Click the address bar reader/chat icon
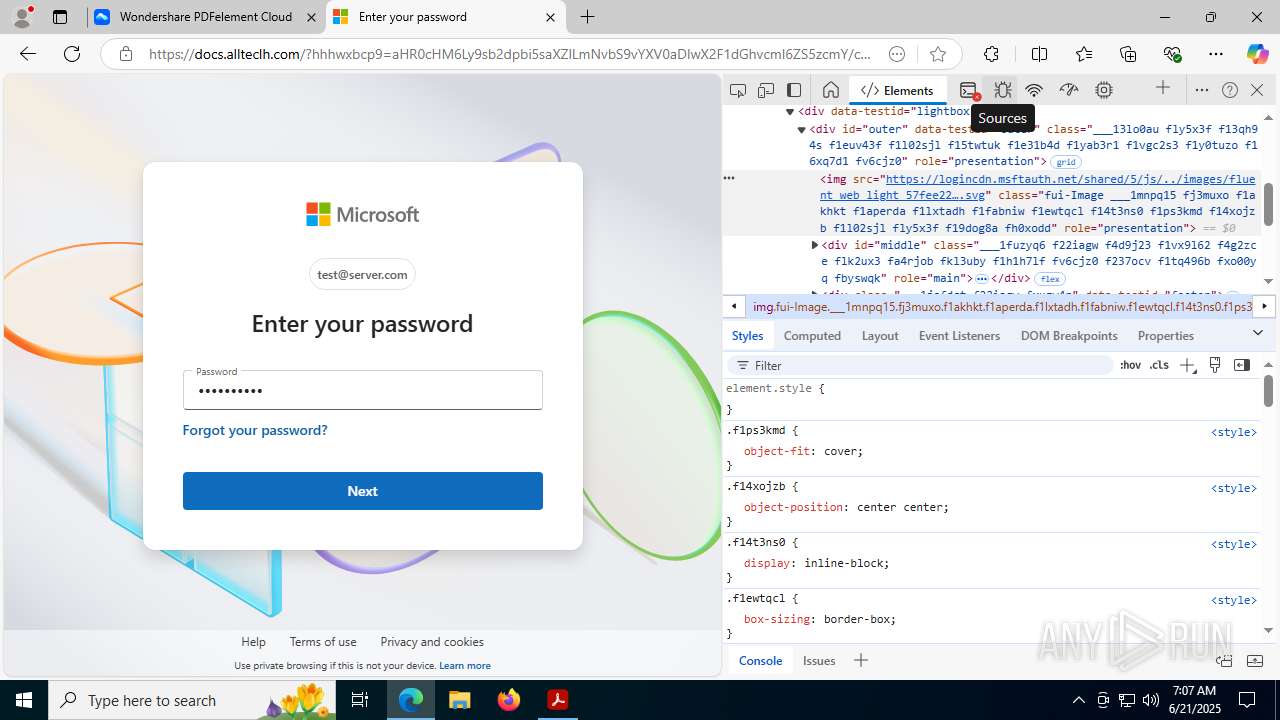Screen dimensions: 1280x720 click(897, 54)
